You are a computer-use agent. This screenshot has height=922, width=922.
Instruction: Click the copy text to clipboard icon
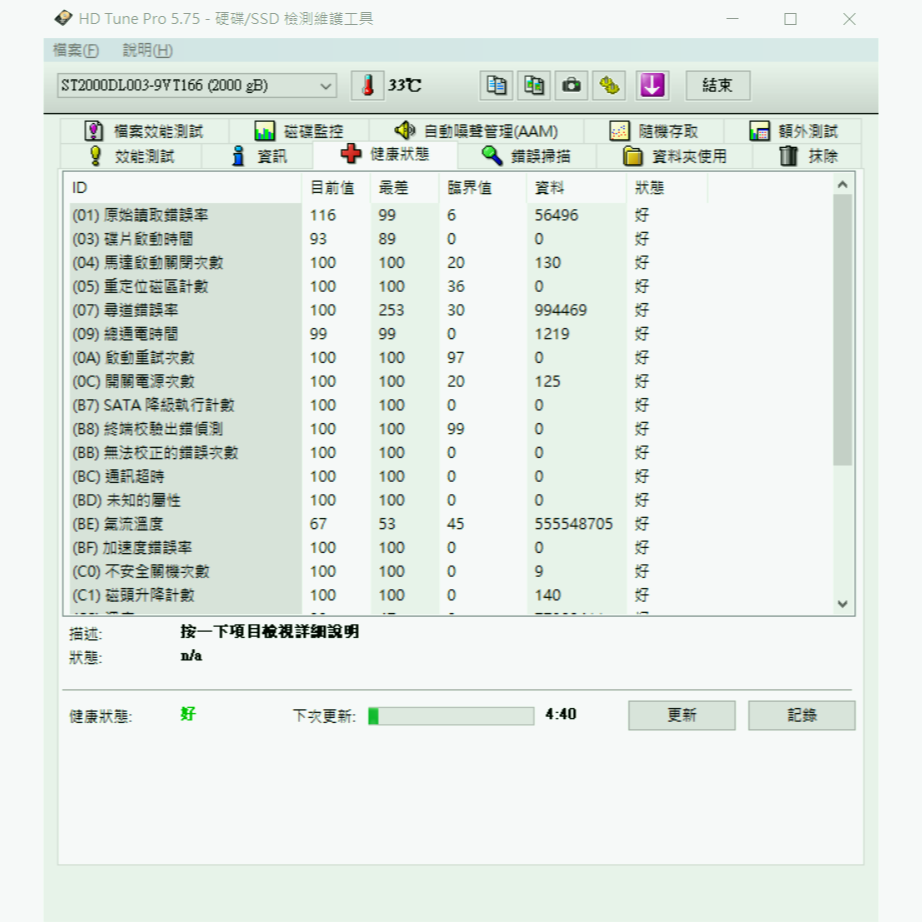click(496, 86)
